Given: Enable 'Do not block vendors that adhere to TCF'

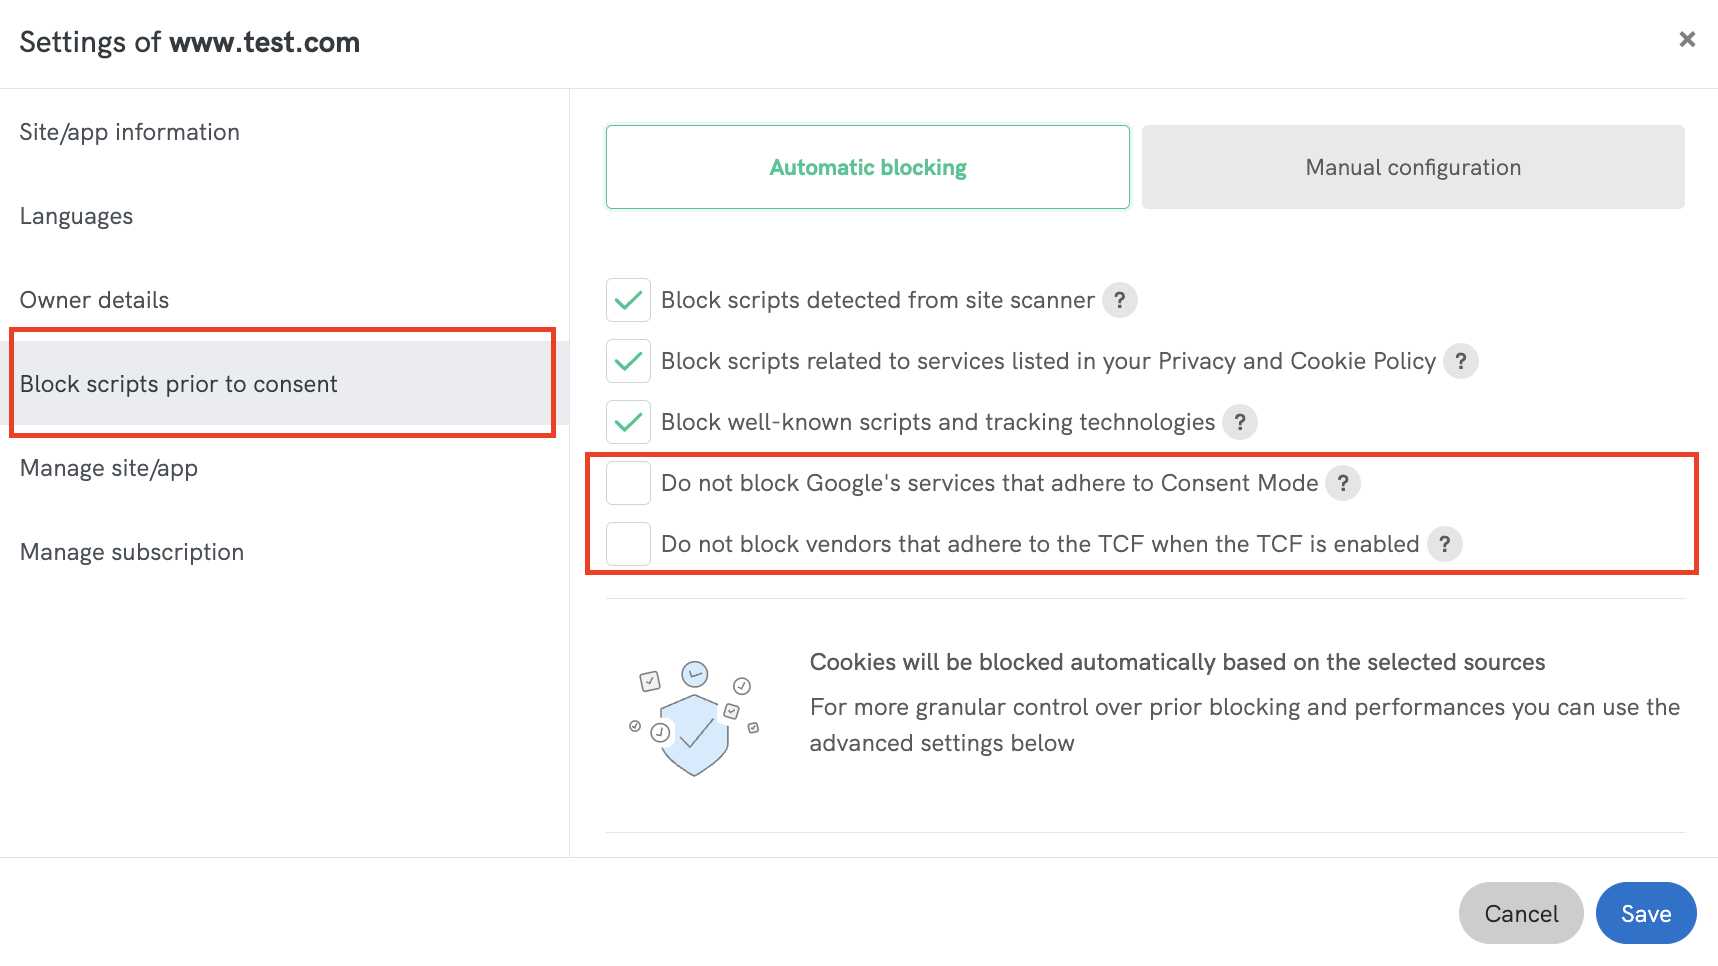Looking at the screenshot, I should [x=628, y=544].
